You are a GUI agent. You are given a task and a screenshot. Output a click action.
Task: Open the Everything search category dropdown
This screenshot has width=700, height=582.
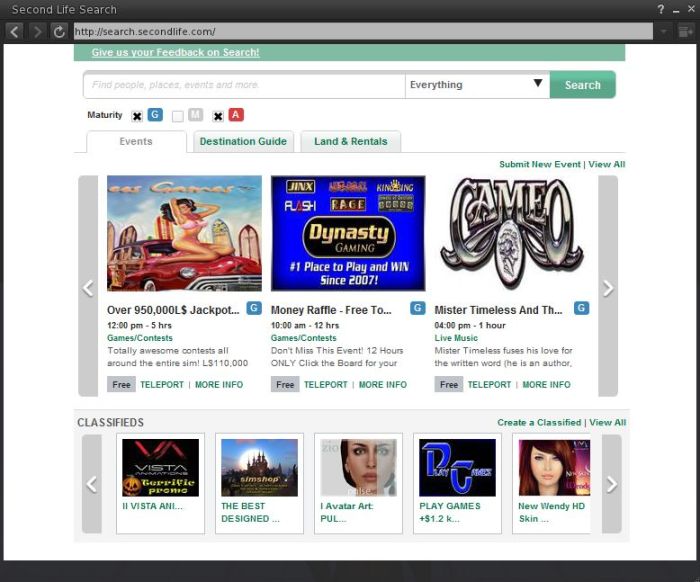click(477, 85)
